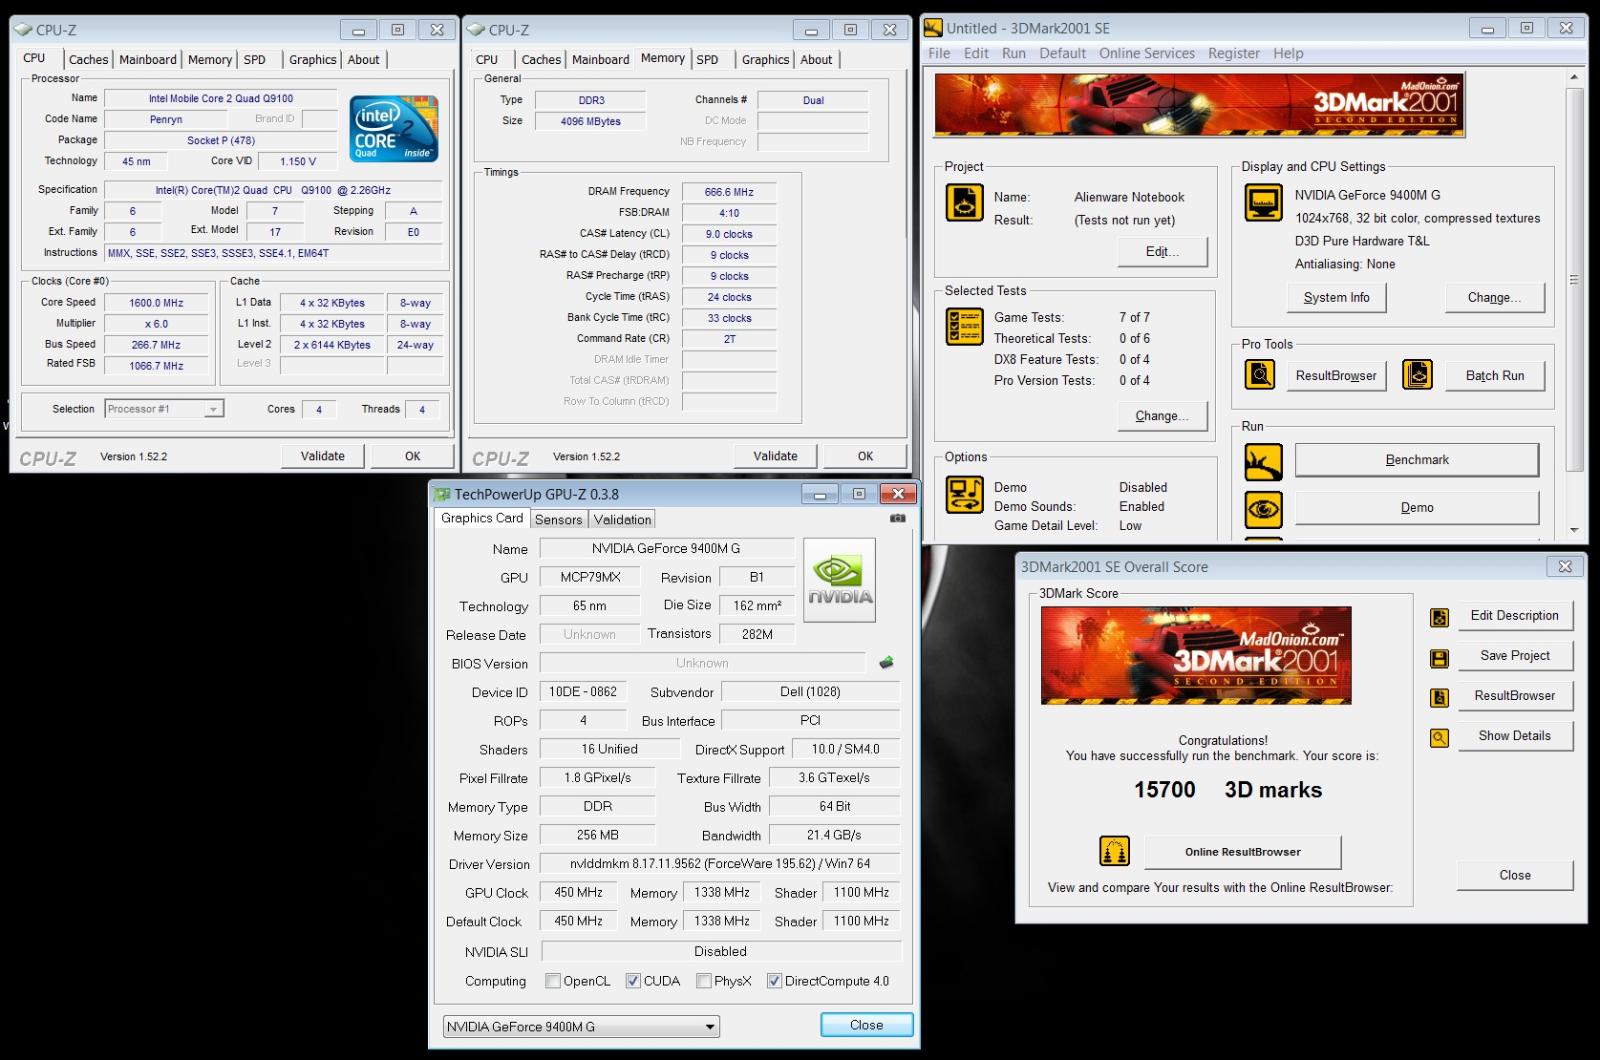The width and height of the screenshot is (1600, 1060).
Task: Open the Graphics tab in Memory CPU-Z window
Action: [x=766, y=60]
